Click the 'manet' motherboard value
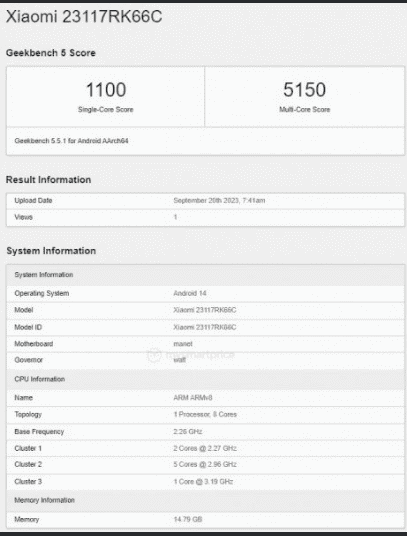407x536 pixels. click(183, 344)
